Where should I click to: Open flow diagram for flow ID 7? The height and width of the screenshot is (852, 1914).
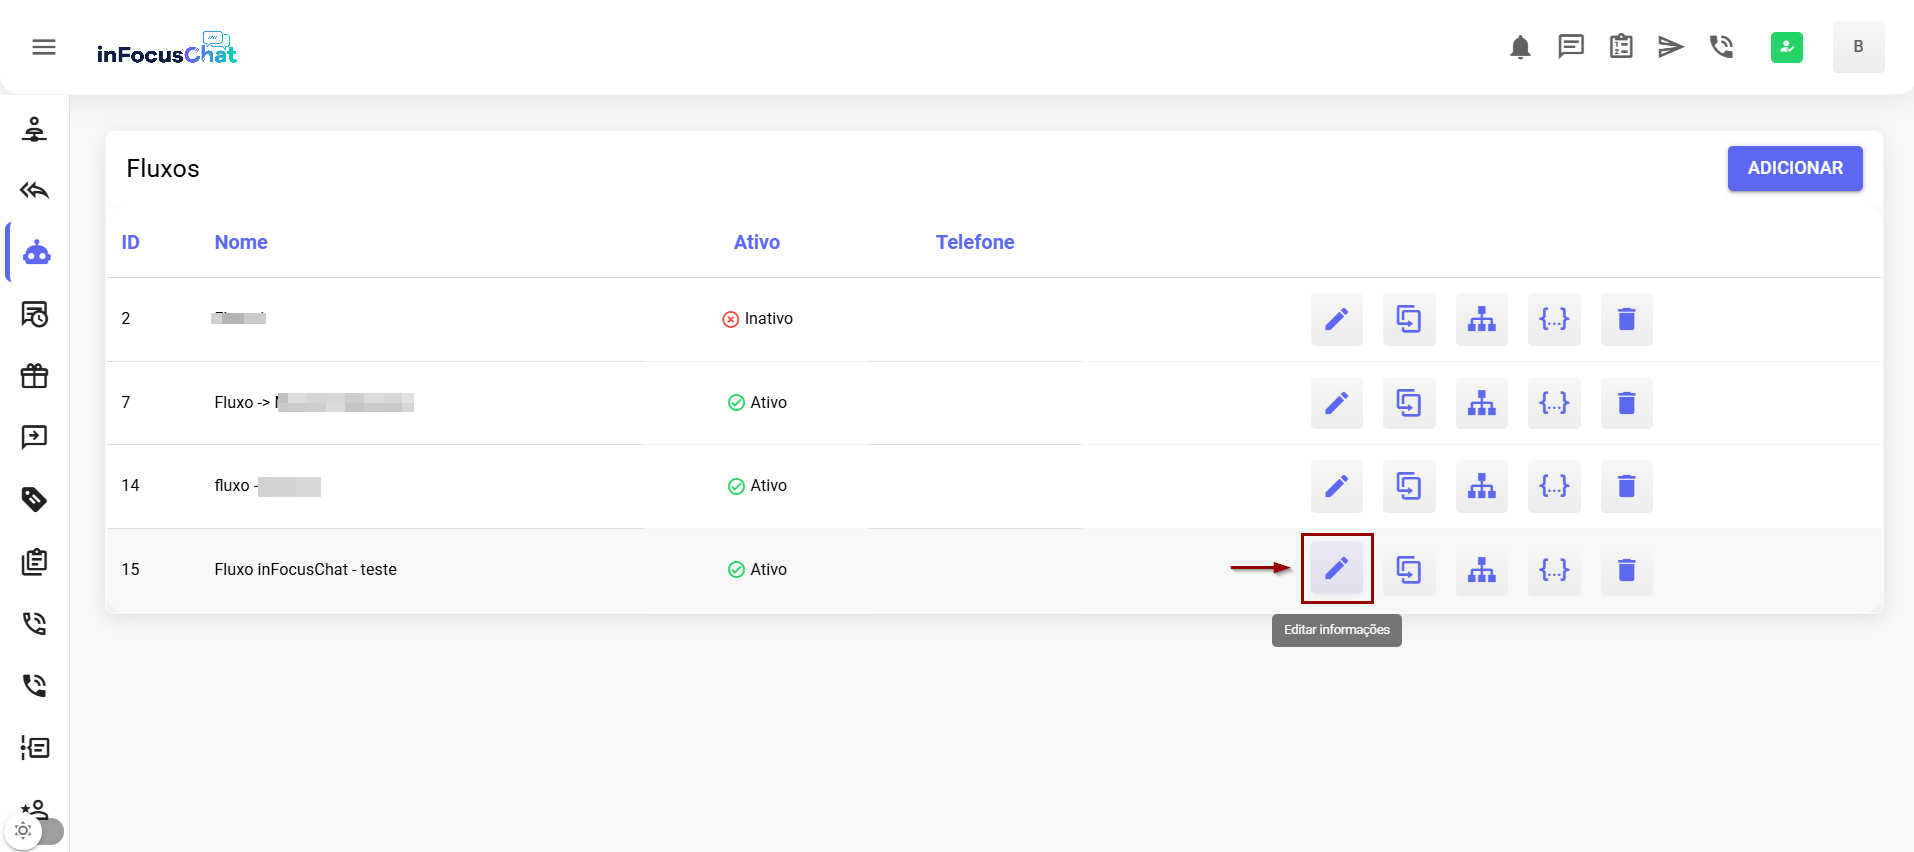coord(1481,403)
